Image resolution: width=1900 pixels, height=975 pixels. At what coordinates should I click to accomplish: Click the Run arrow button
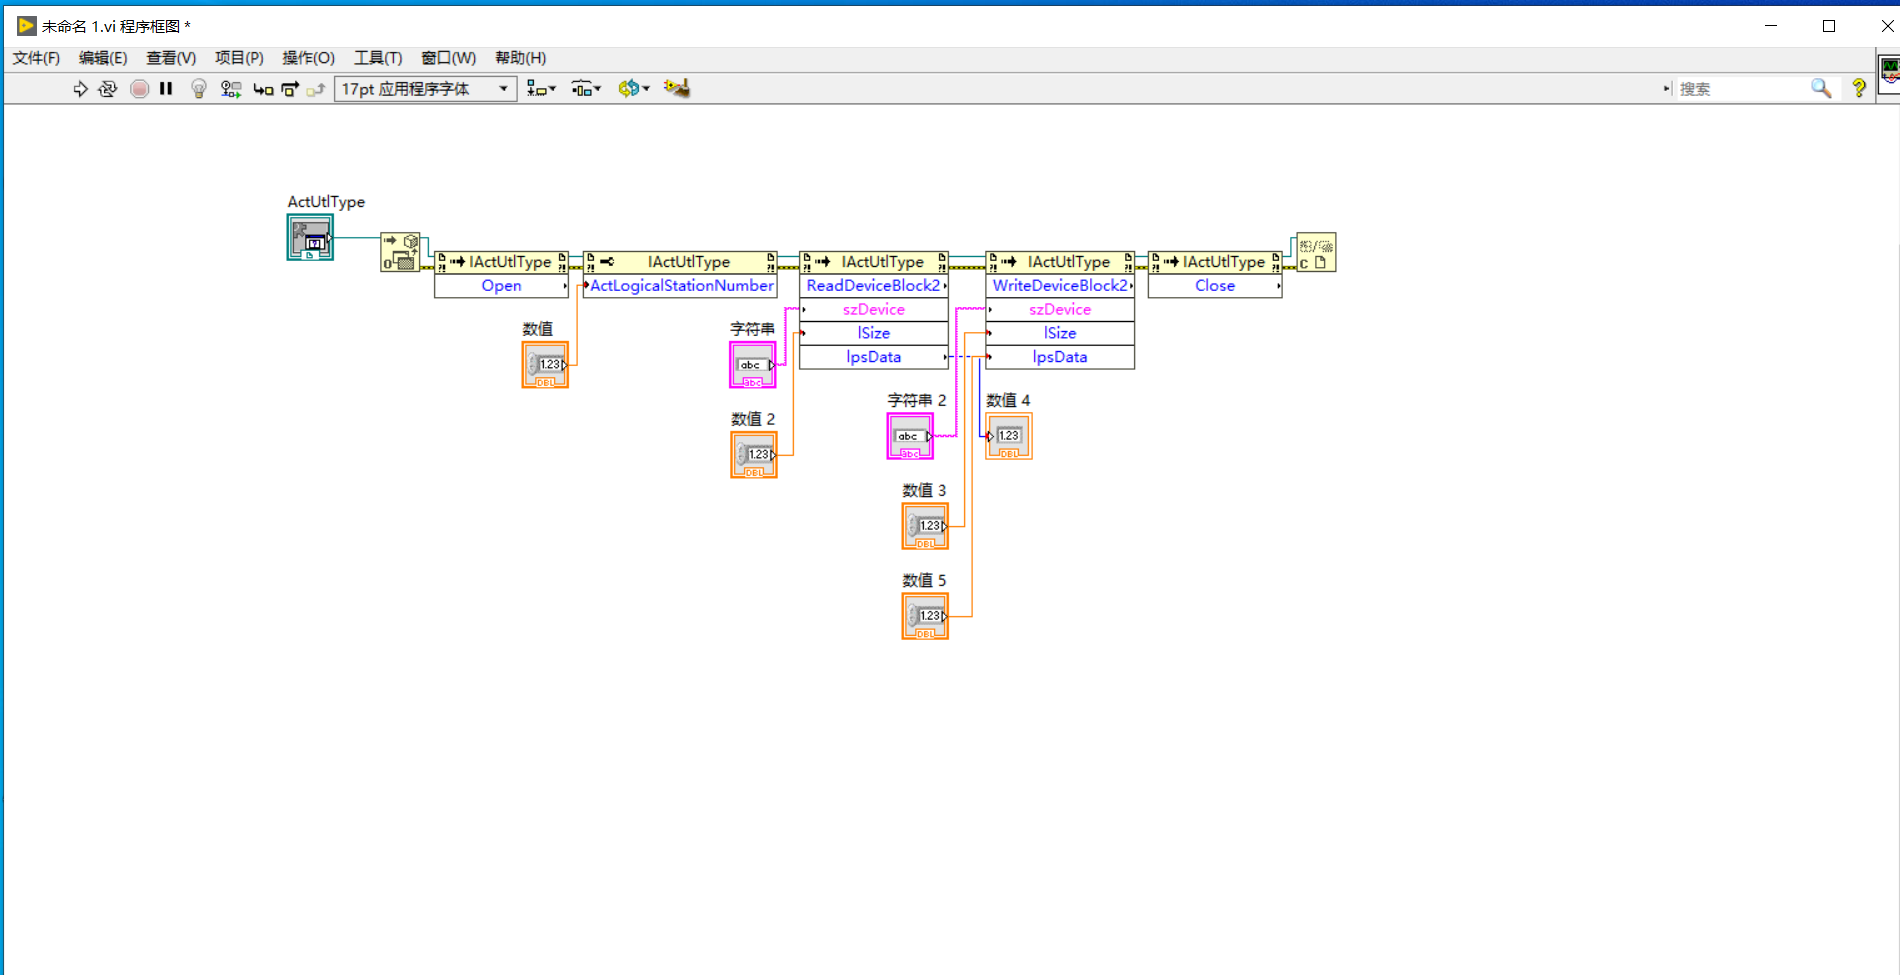80,89
